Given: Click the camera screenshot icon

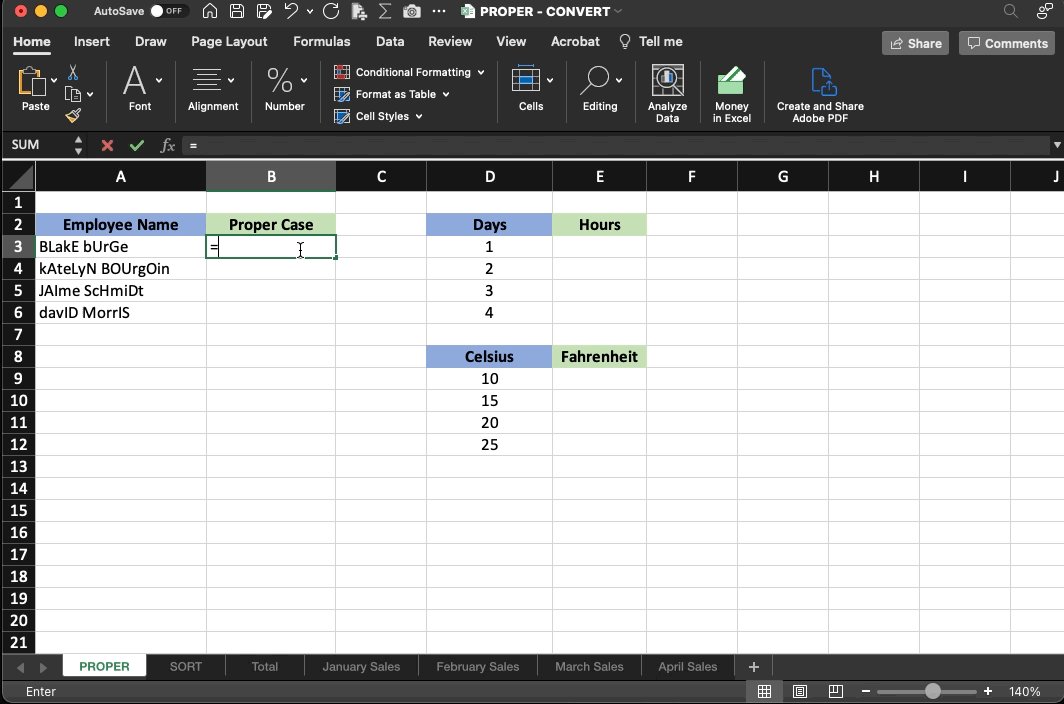Looking at the screenshot, I should pyautogui.click(x=411, y=12).
